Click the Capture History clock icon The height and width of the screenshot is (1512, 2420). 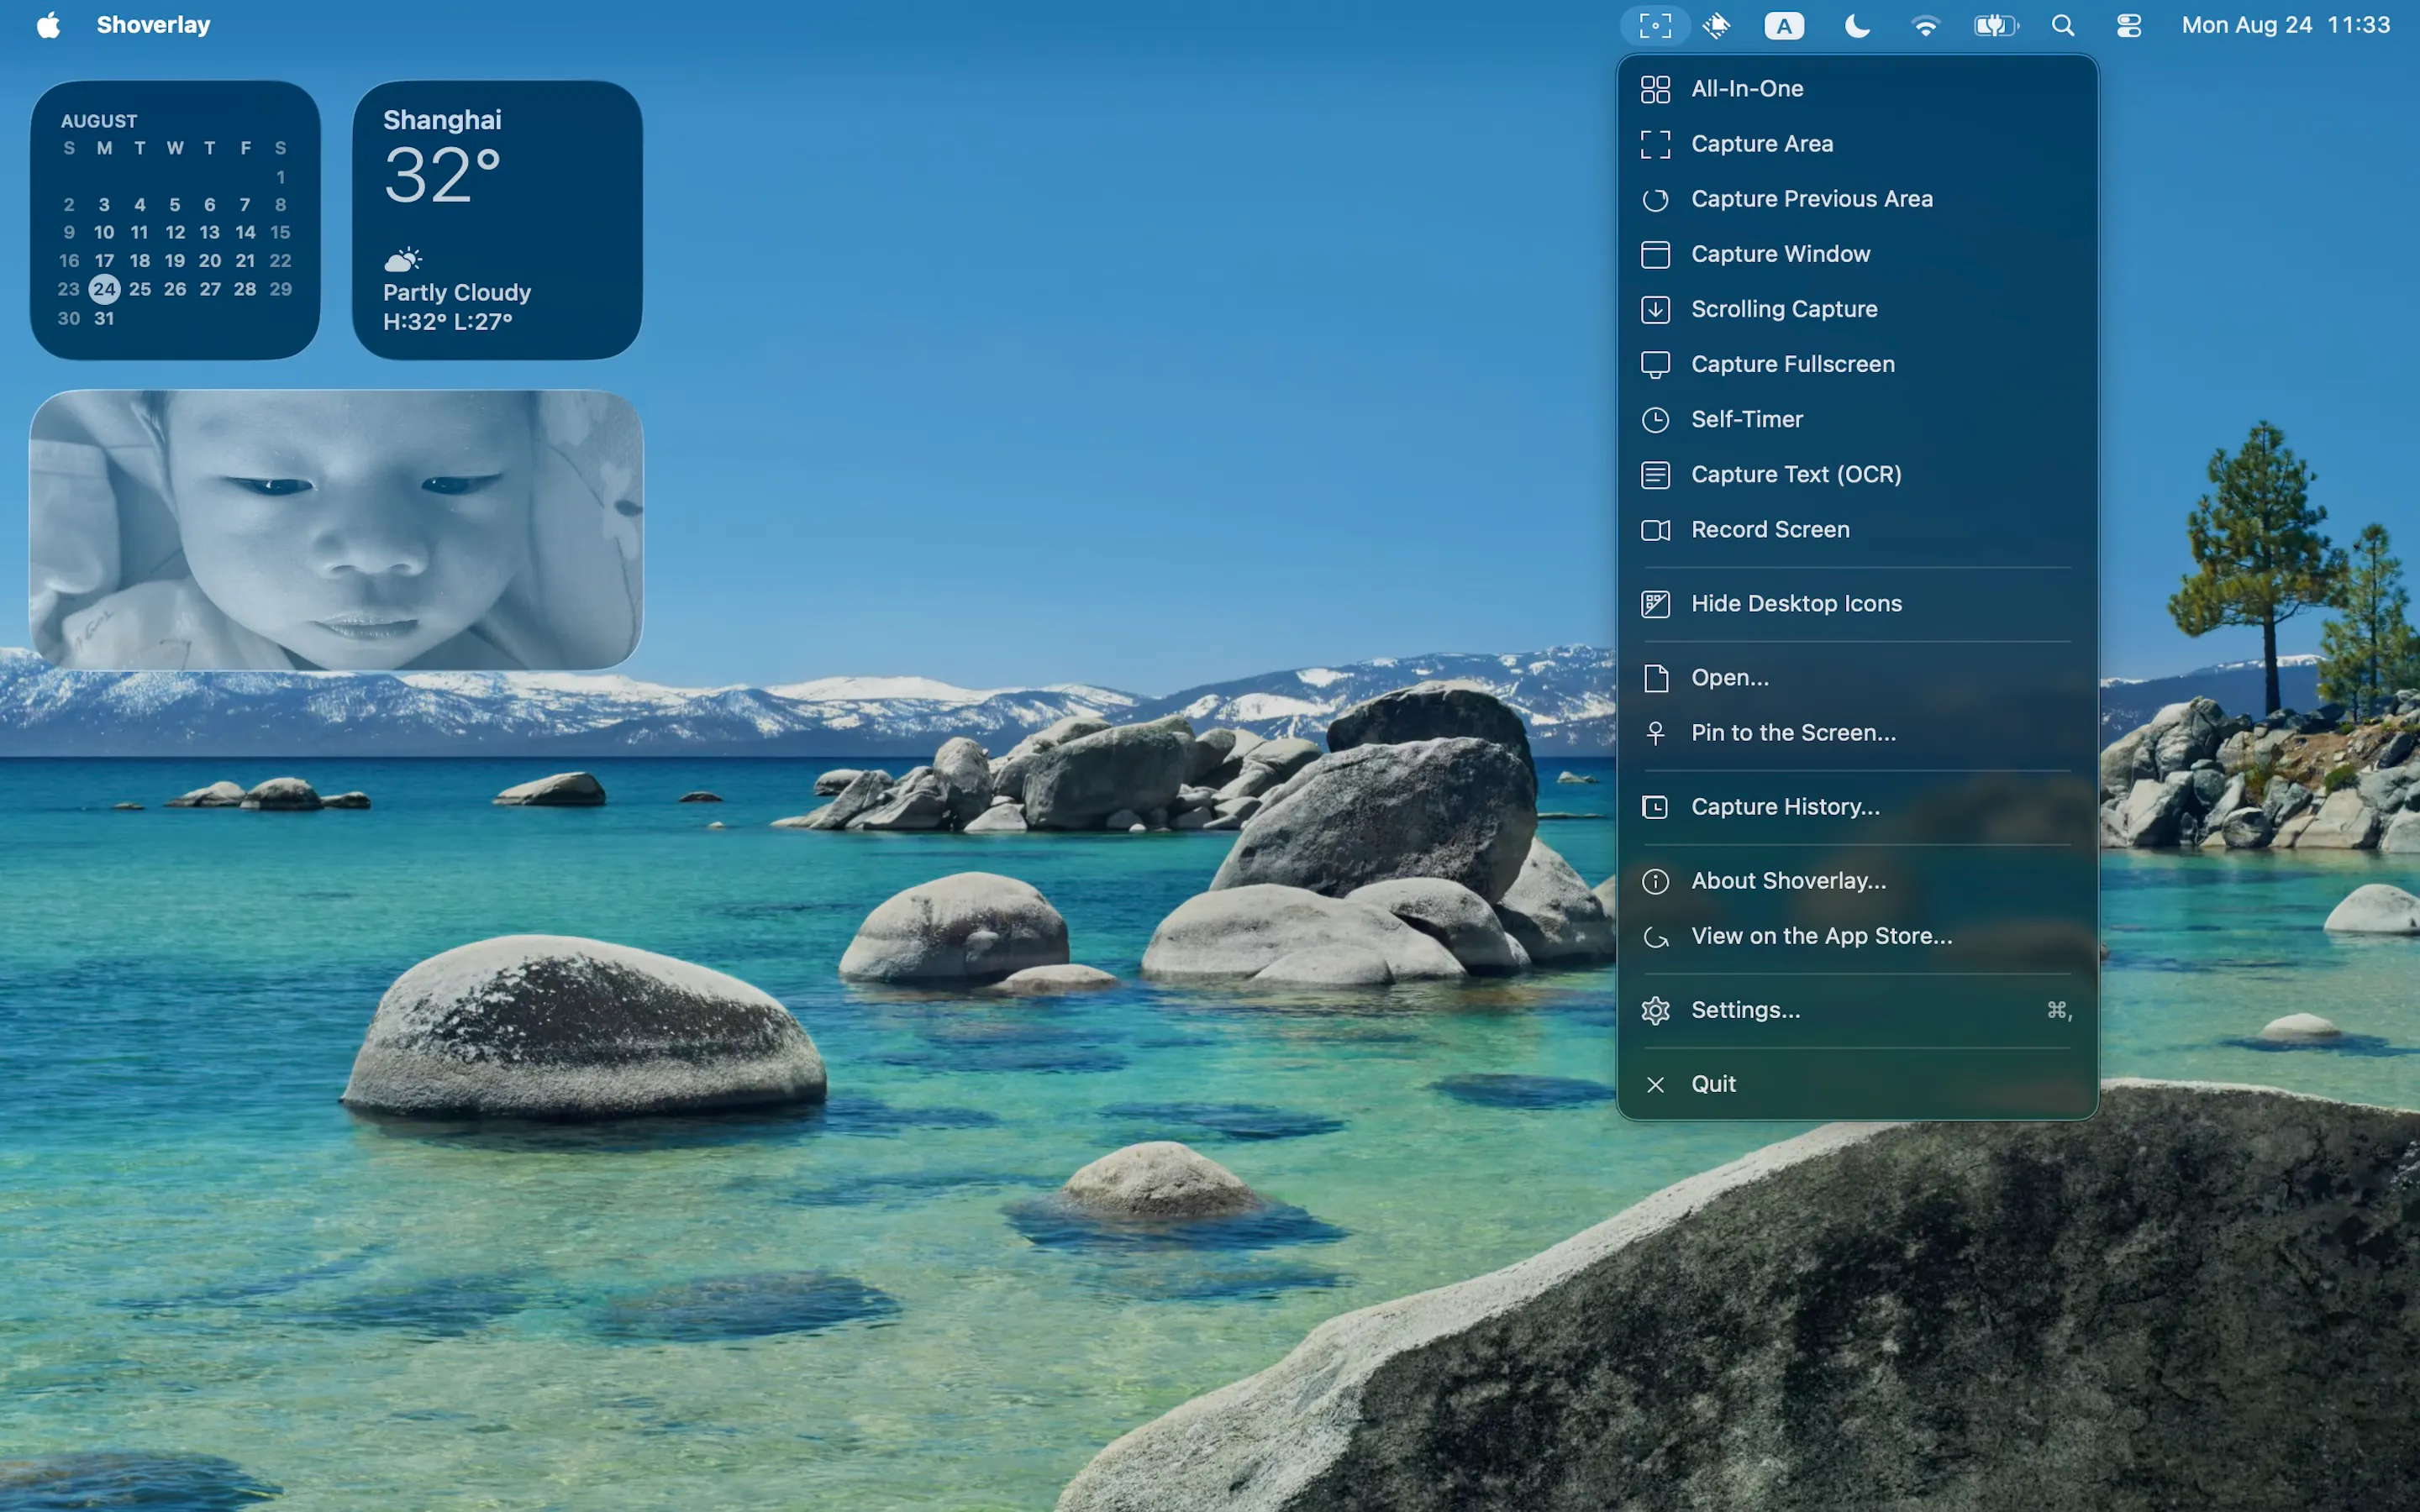tap(1655, 806)
